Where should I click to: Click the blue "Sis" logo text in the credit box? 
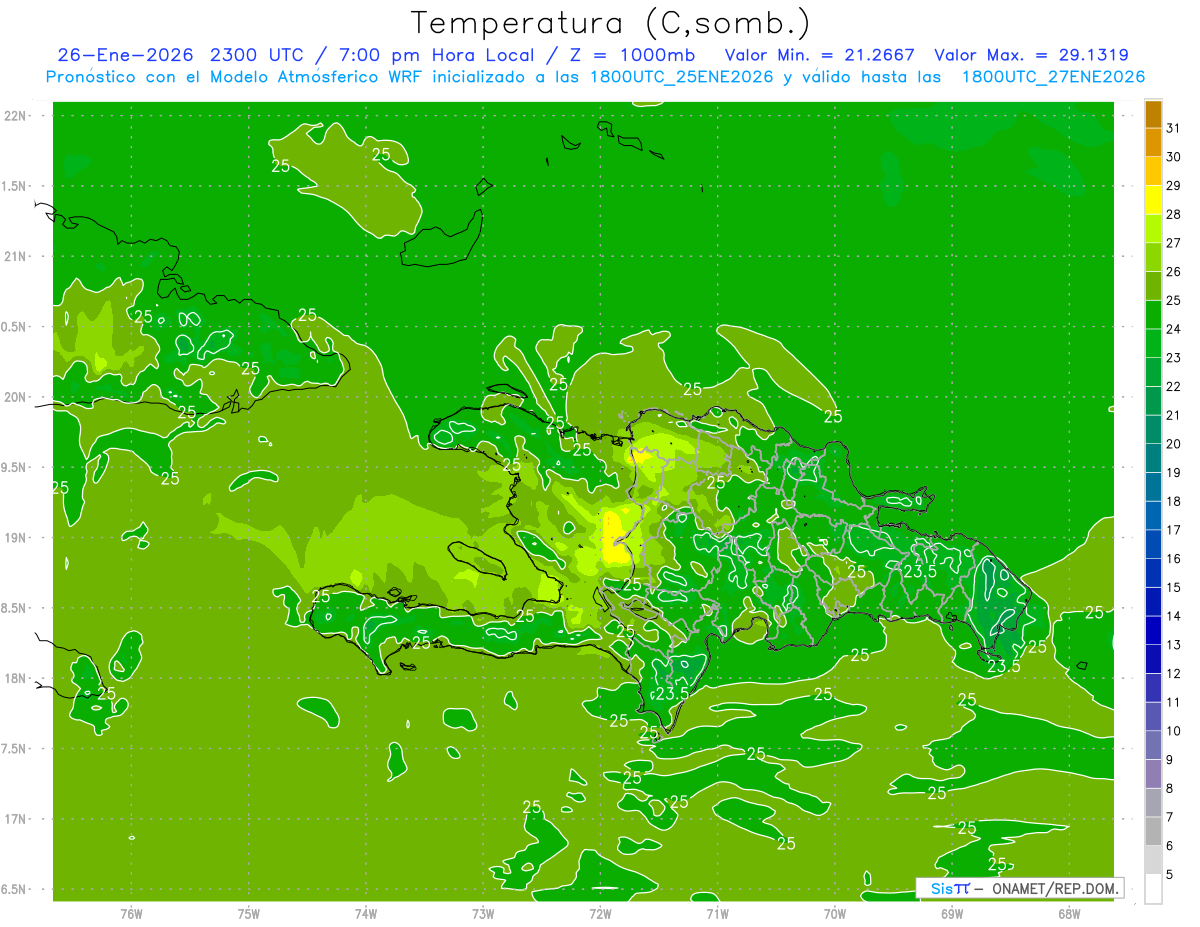(x=940, y=888)
